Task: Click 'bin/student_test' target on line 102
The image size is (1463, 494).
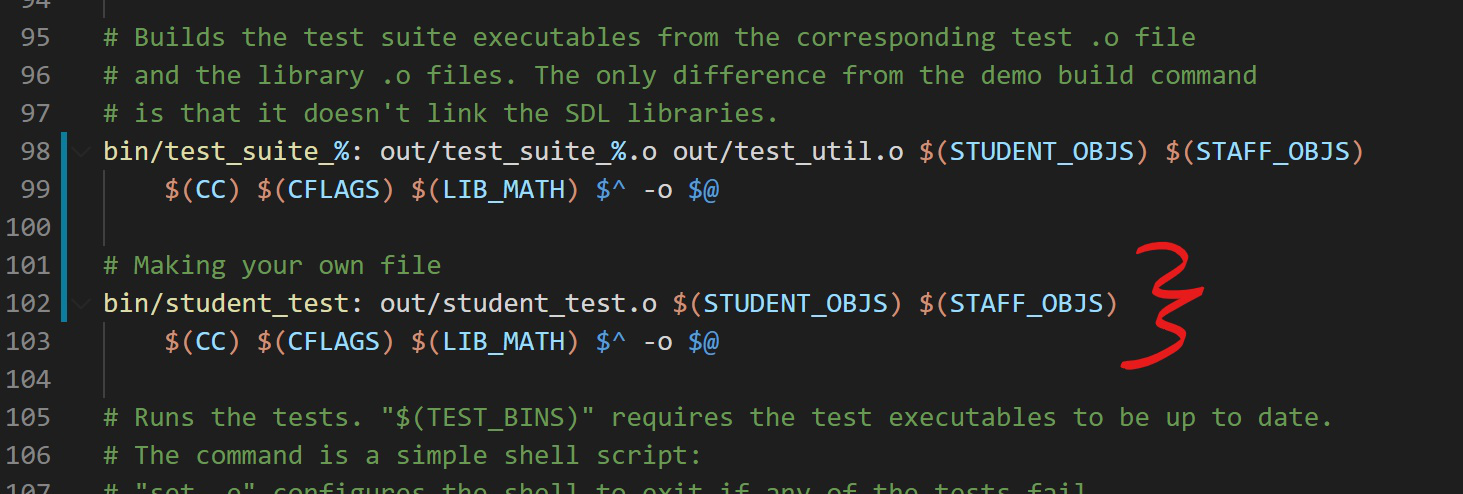Action: pyautogui.click(x=226, y=304)
